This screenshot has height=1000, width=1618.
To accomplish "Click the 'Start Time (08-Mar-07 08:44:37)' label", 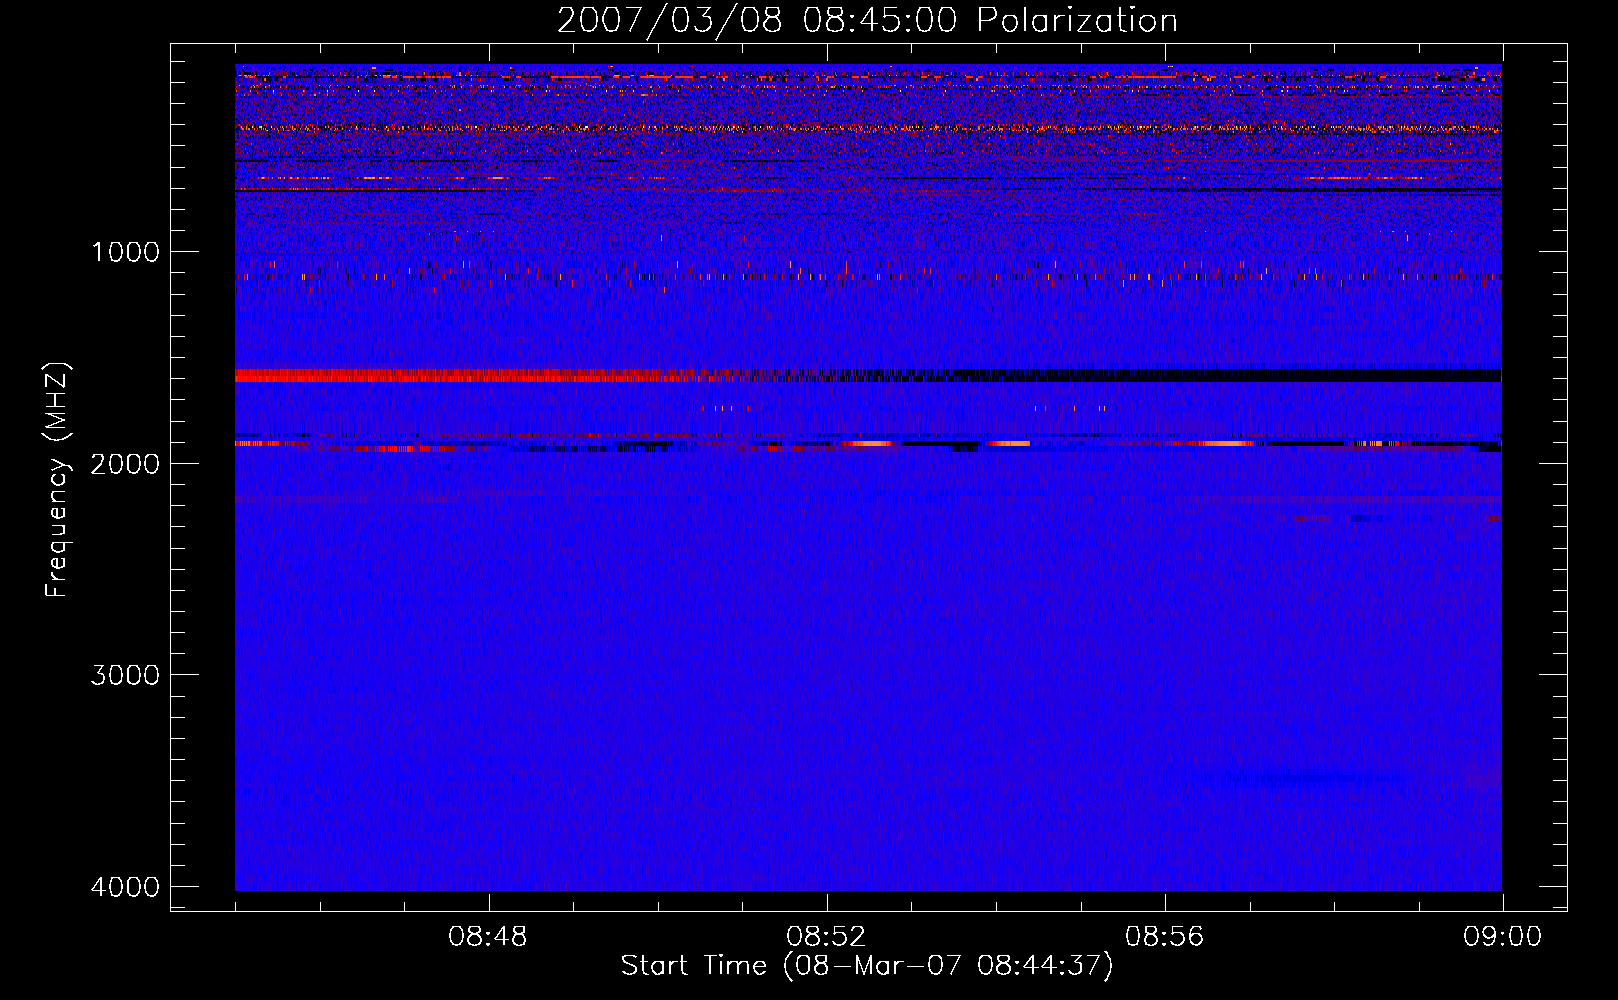I will click(867, 966).
